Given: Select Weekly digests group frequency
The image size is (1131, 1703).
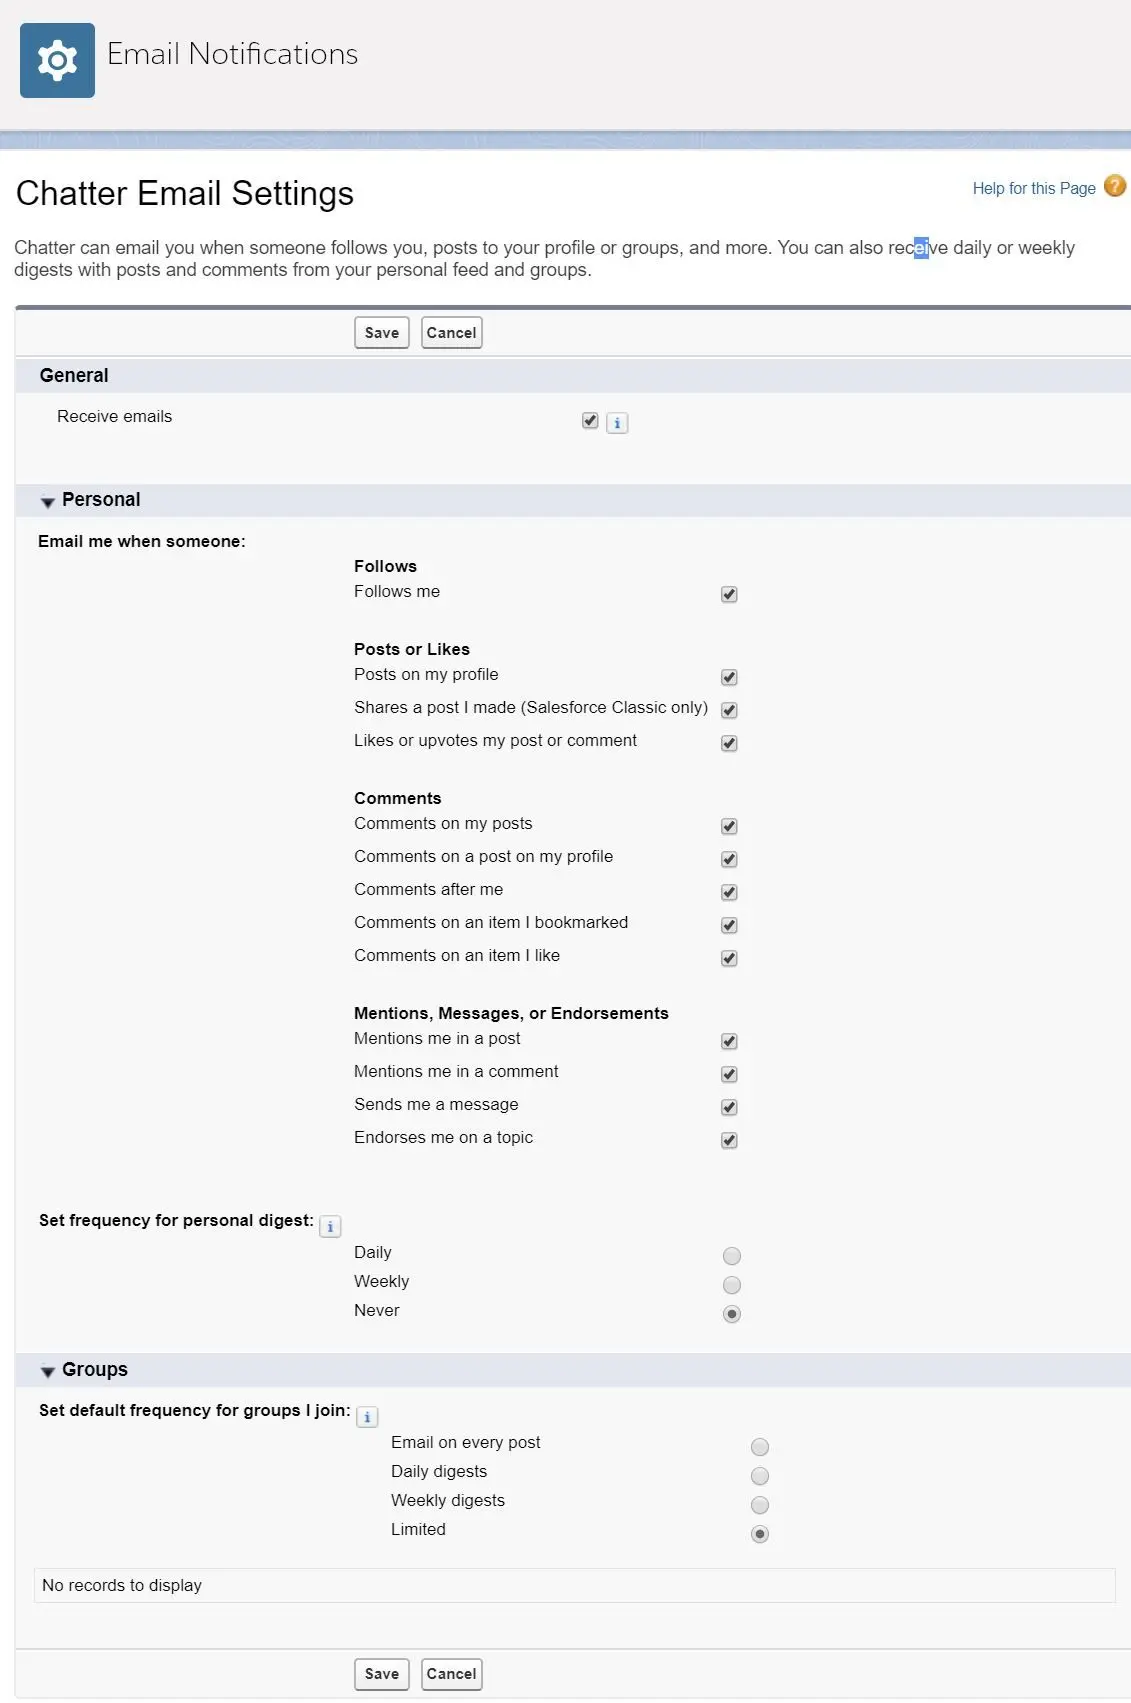Looking at the screenshot, I should click(760, 1505).
